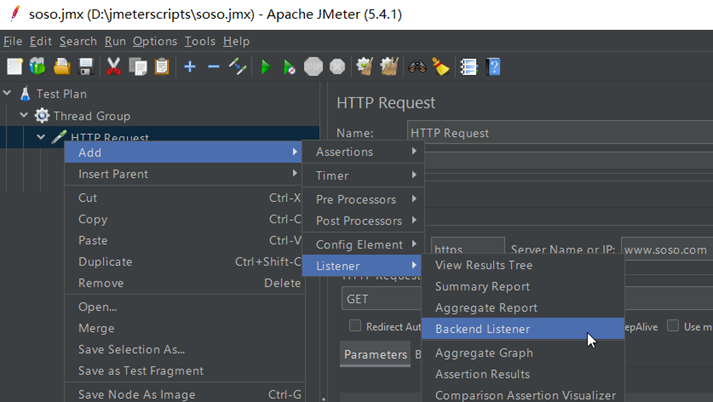Open Help with question mark icon

(x=493, y=67)
